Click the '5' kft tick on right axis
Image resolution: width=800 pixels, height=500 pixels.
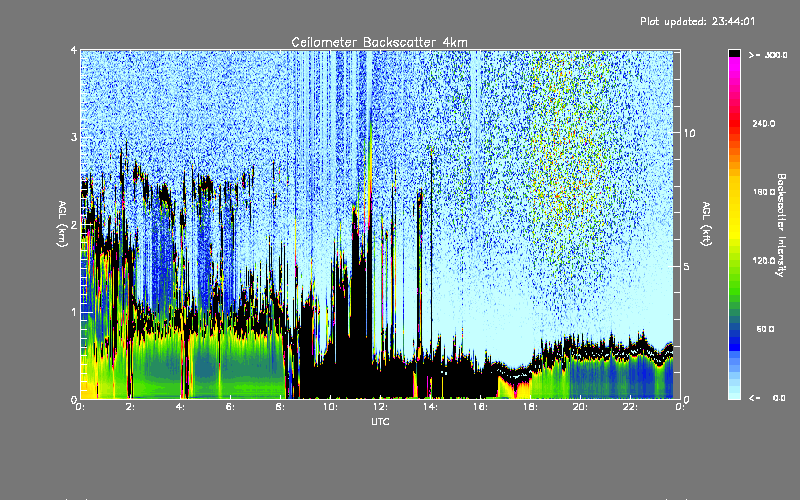click(x=687, y=266)
